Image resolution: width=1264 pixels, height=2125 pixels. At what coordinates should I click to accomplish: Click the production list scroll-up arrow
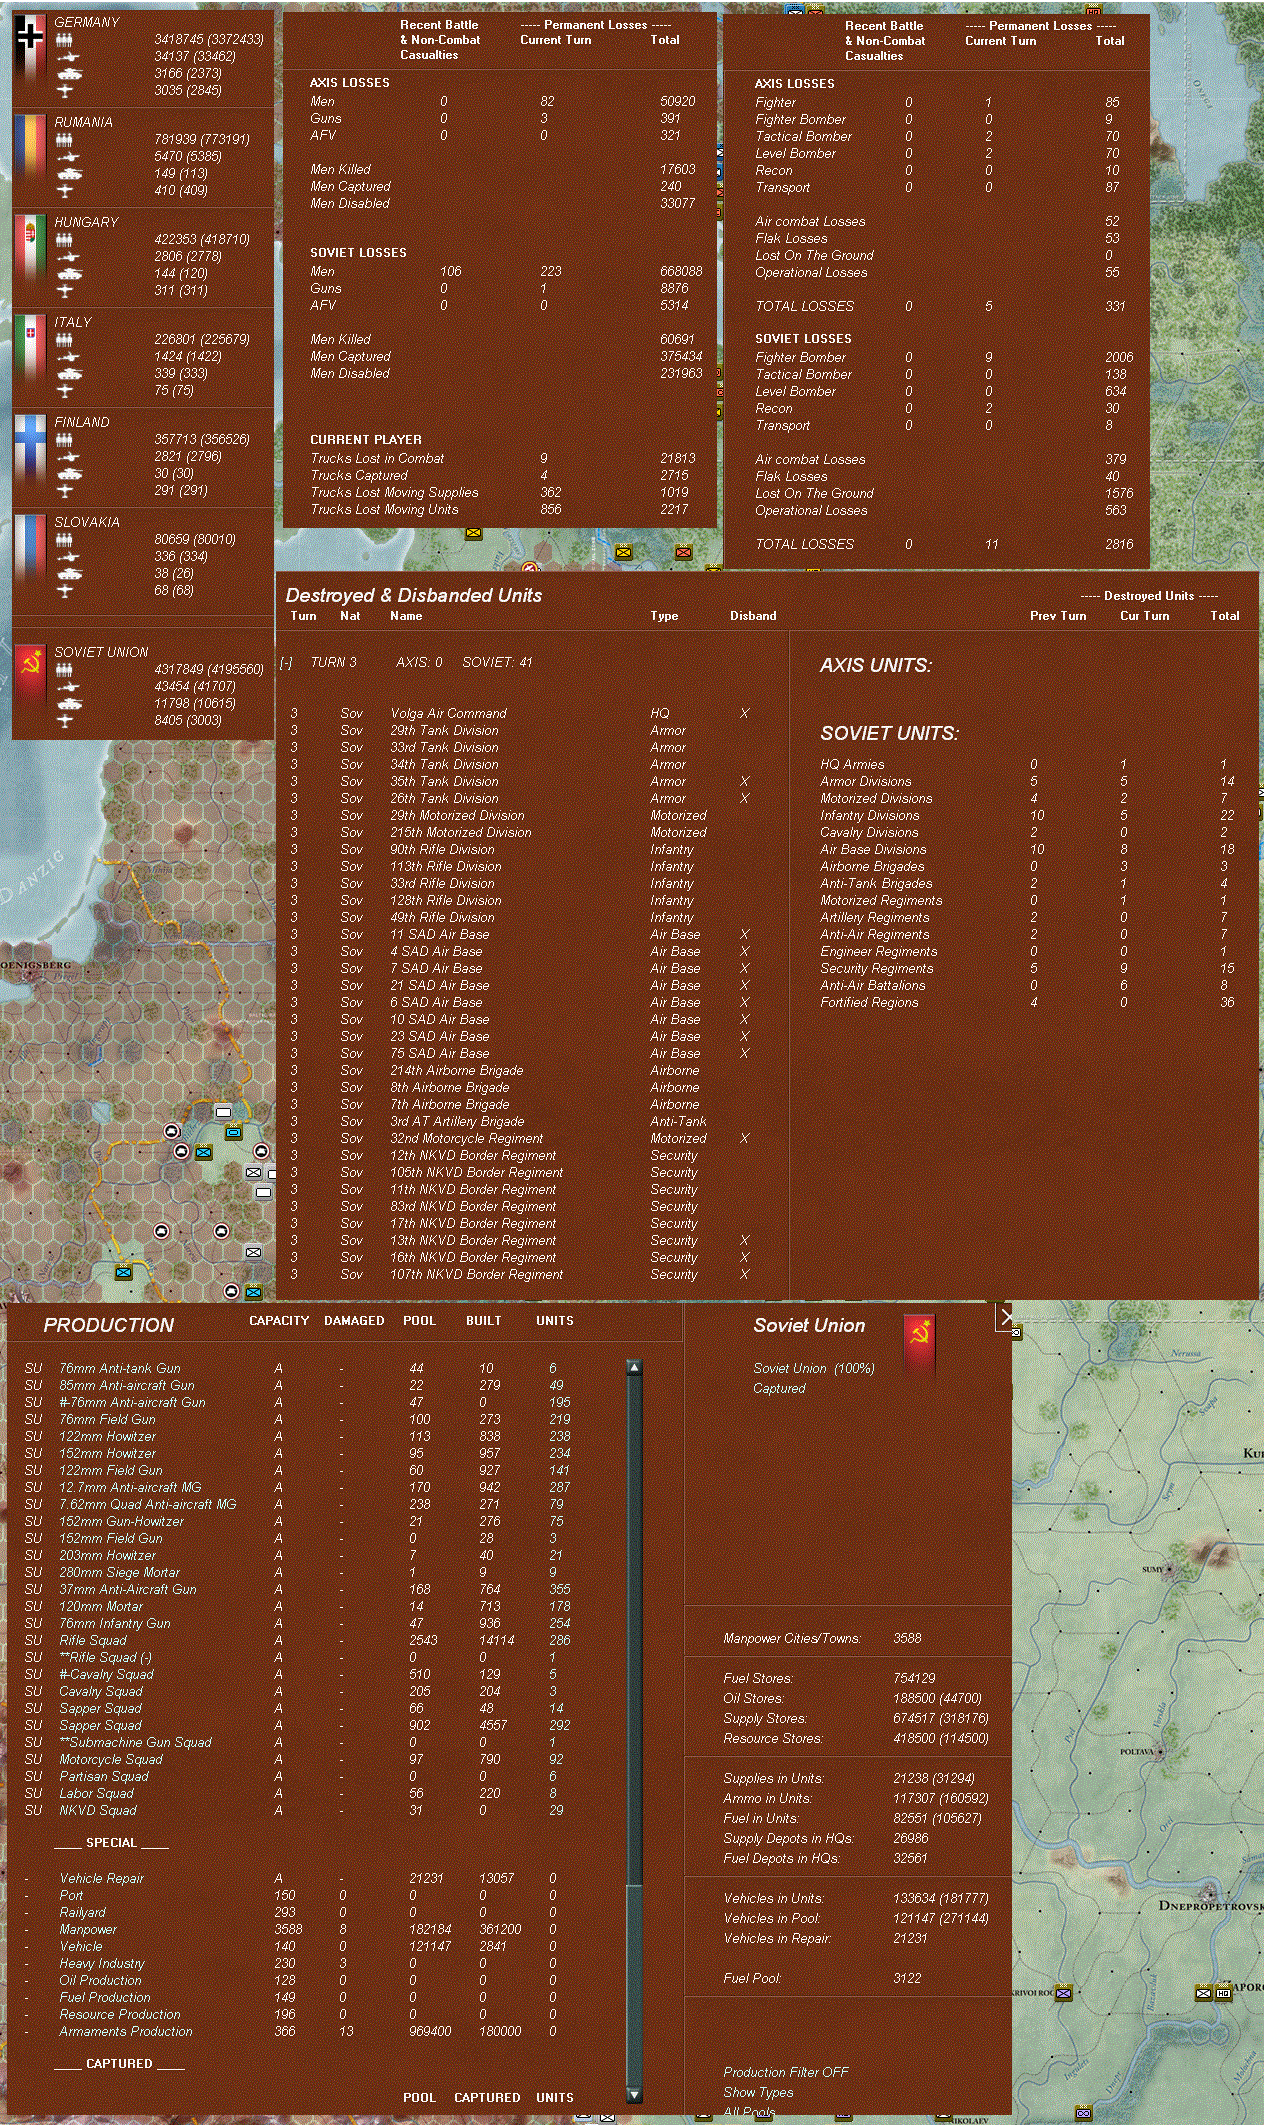pos(634,1367)
